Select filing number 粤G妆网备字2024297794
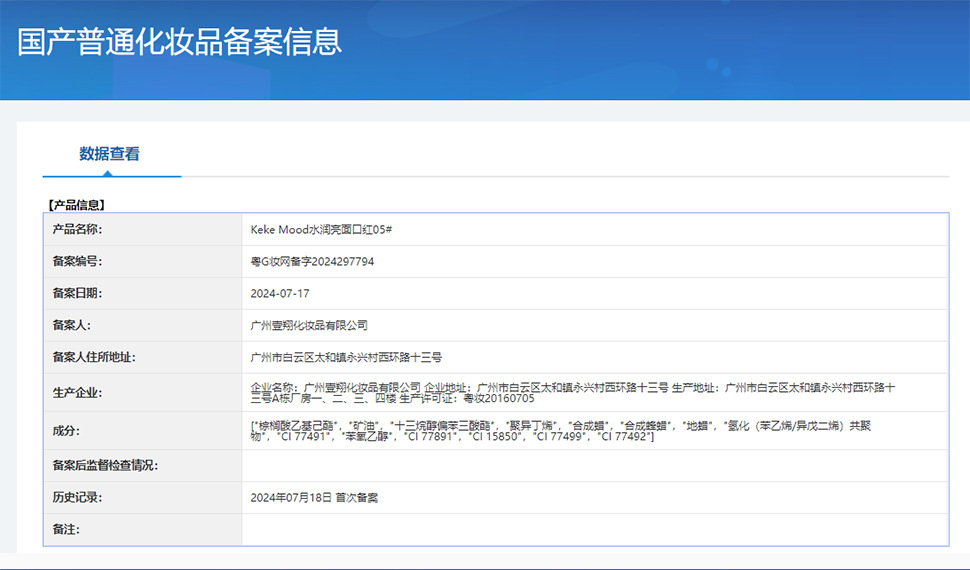This screenshot has height=570, width=970. 312,262
